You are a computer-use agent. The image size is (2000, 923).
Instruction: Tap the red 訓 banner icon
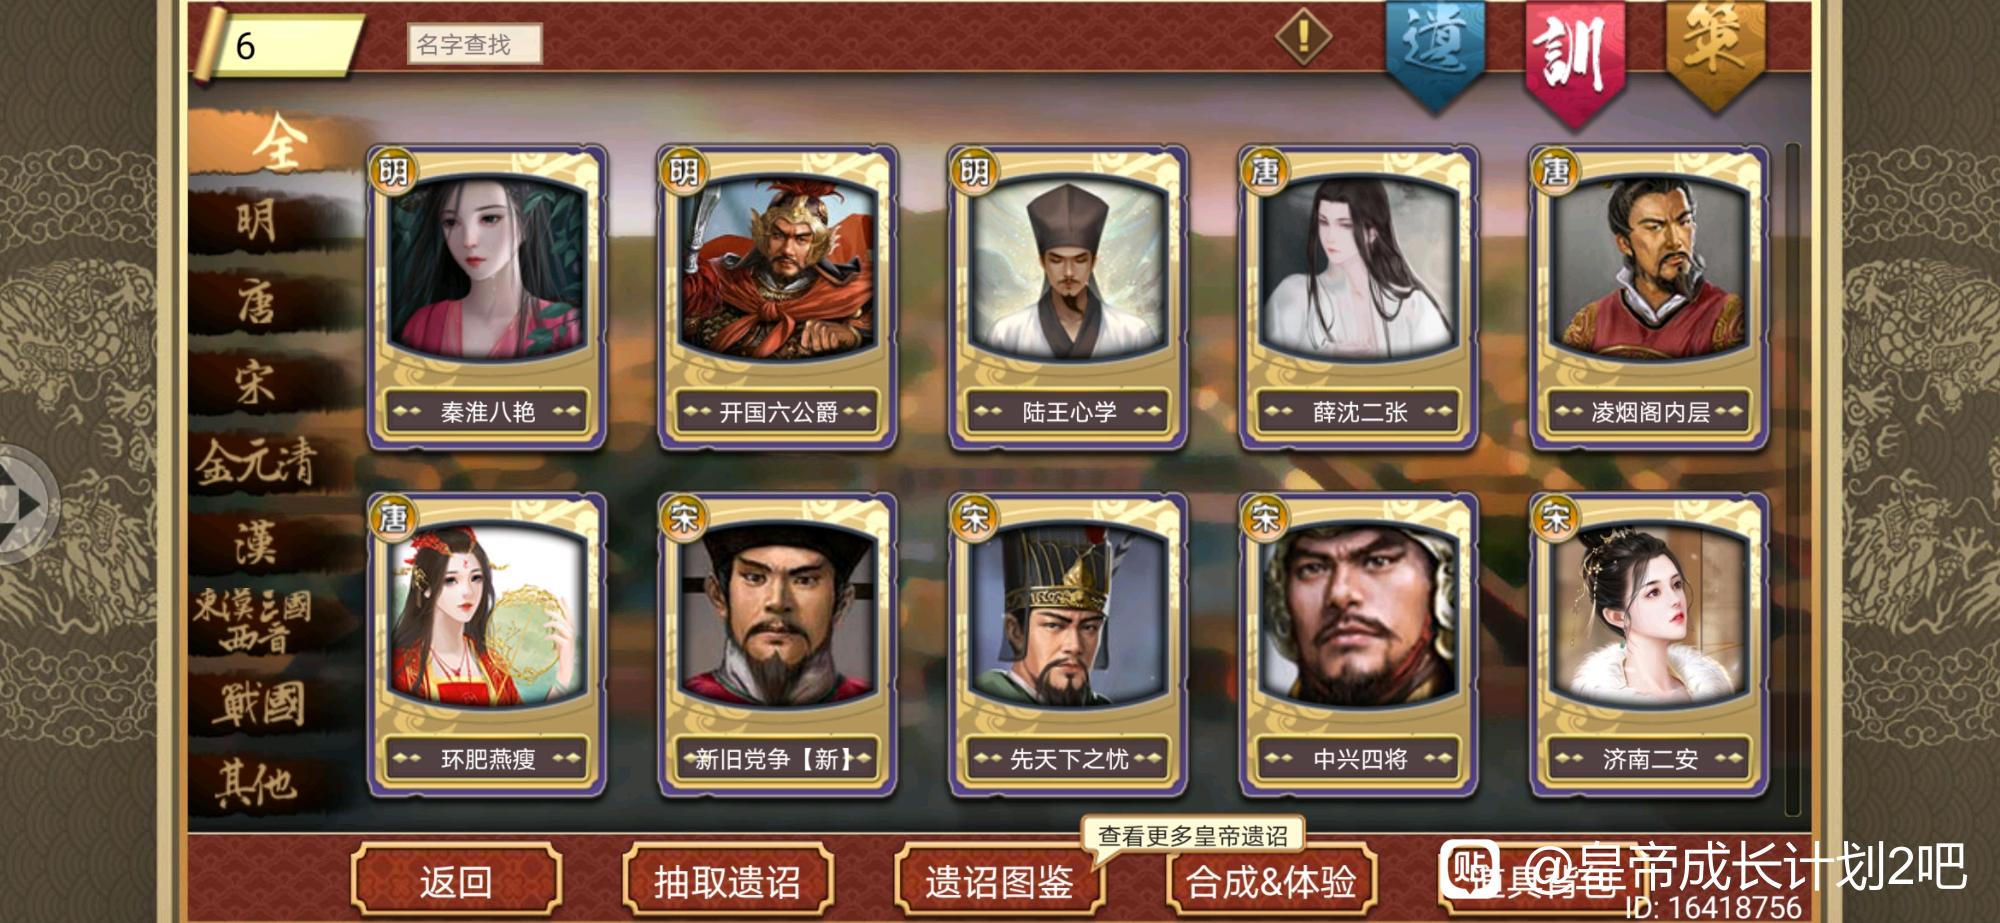1574,60
